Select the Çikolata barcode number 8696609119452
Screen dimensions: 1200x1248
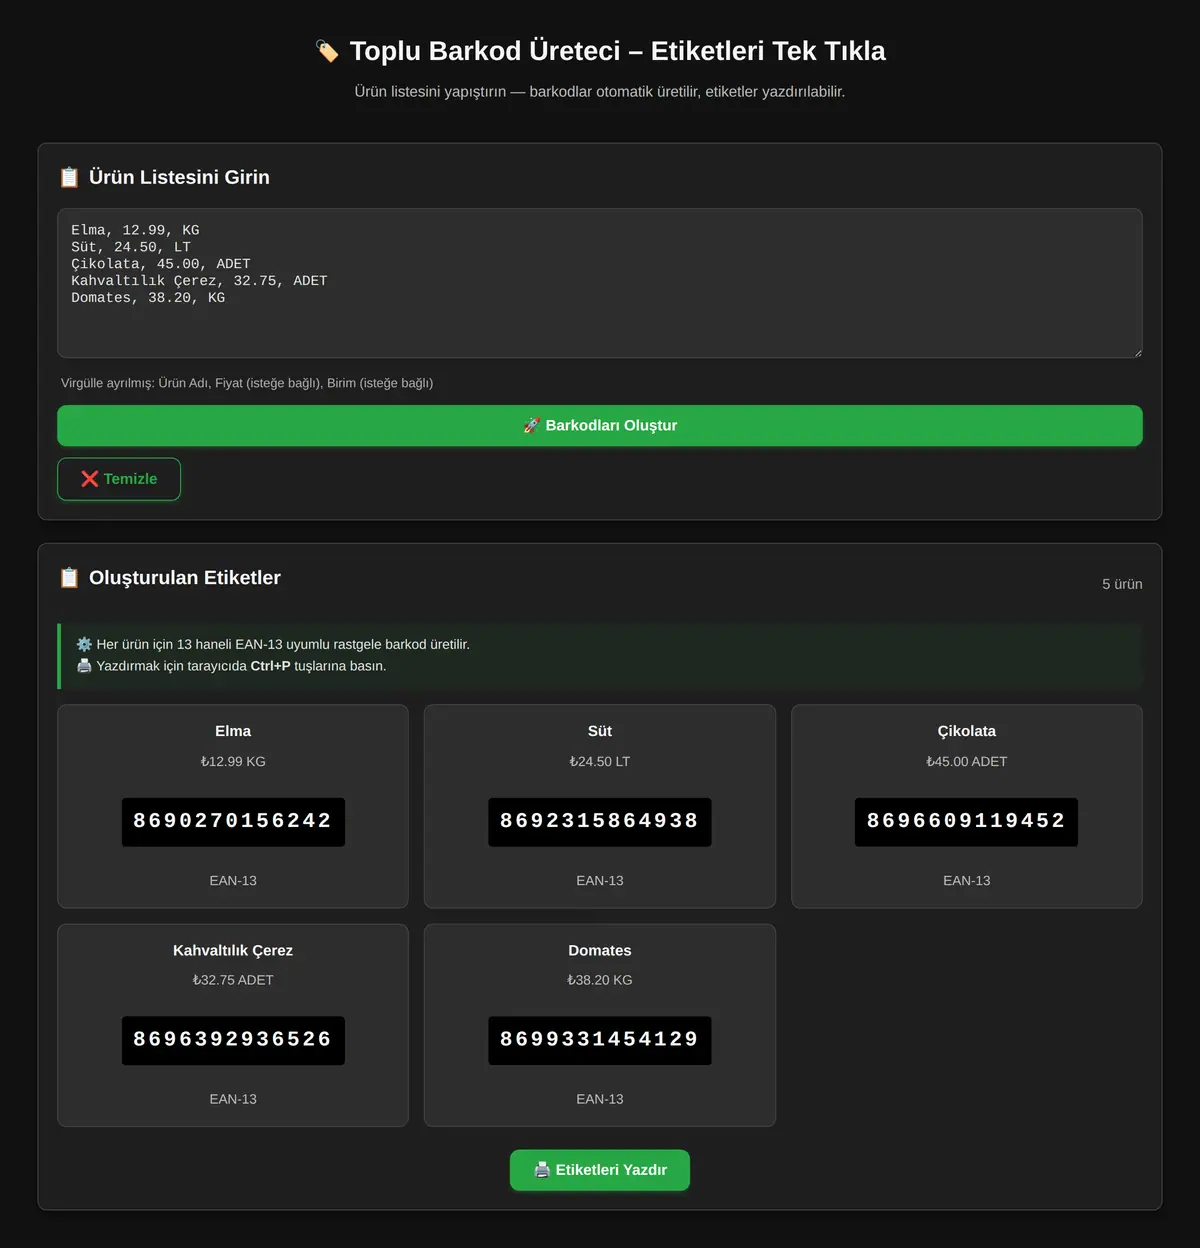(x=966, y=822)
